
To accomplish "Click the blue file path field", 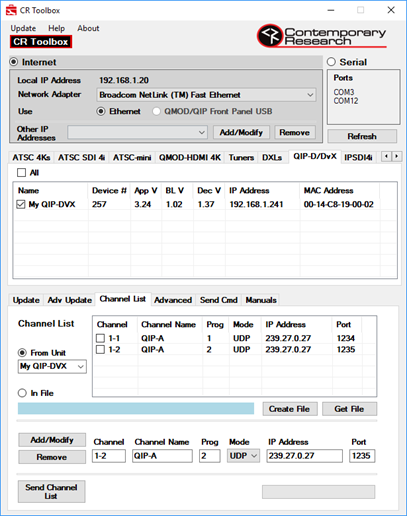I will coord(136,408).
